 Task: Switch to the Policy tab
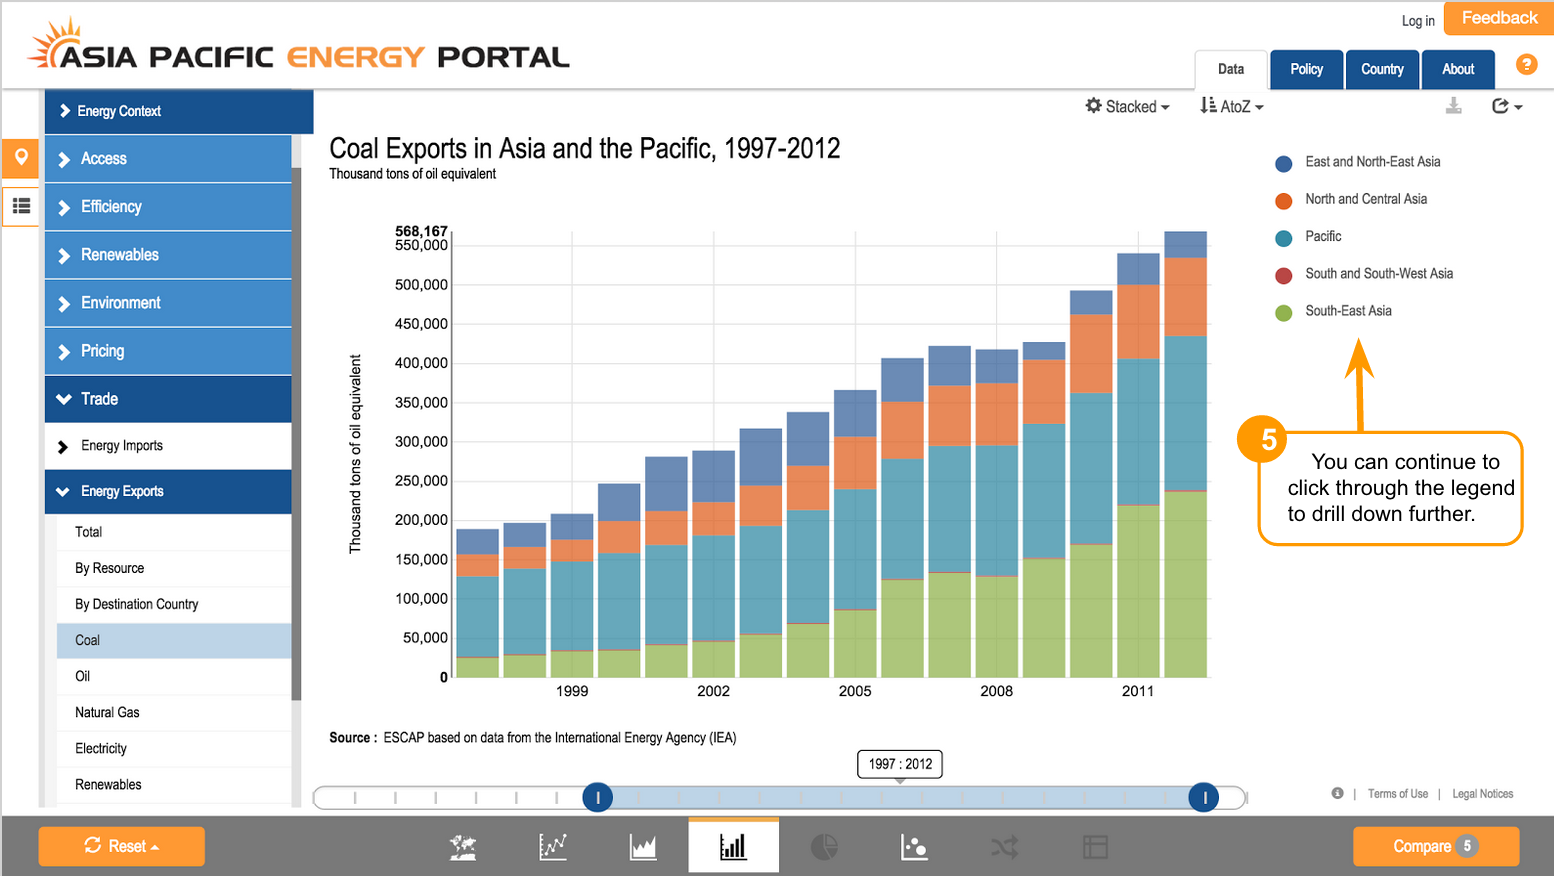pyautogui.click(x=1306, y=70)
